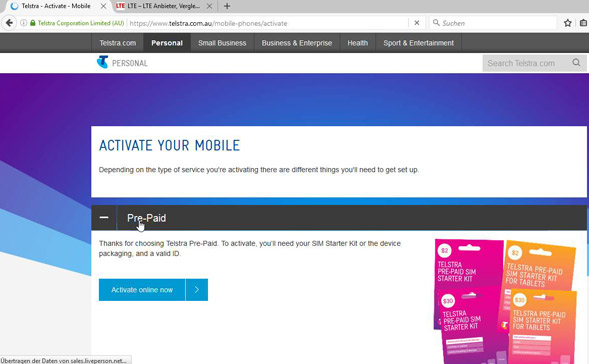This screenshot has height=364, width=589.
Task: Open Business & Enterprise section
Action: (x=297, y=43)
